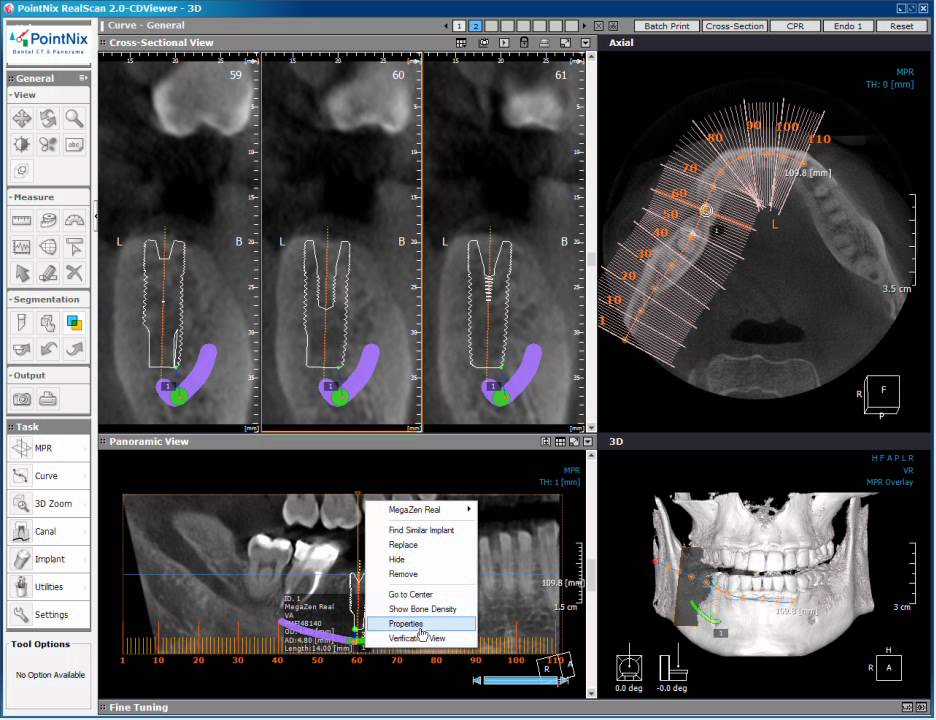936x720 pixels.
Task: Click the play button in Cross-Sectional header
Action: (504, 43)
